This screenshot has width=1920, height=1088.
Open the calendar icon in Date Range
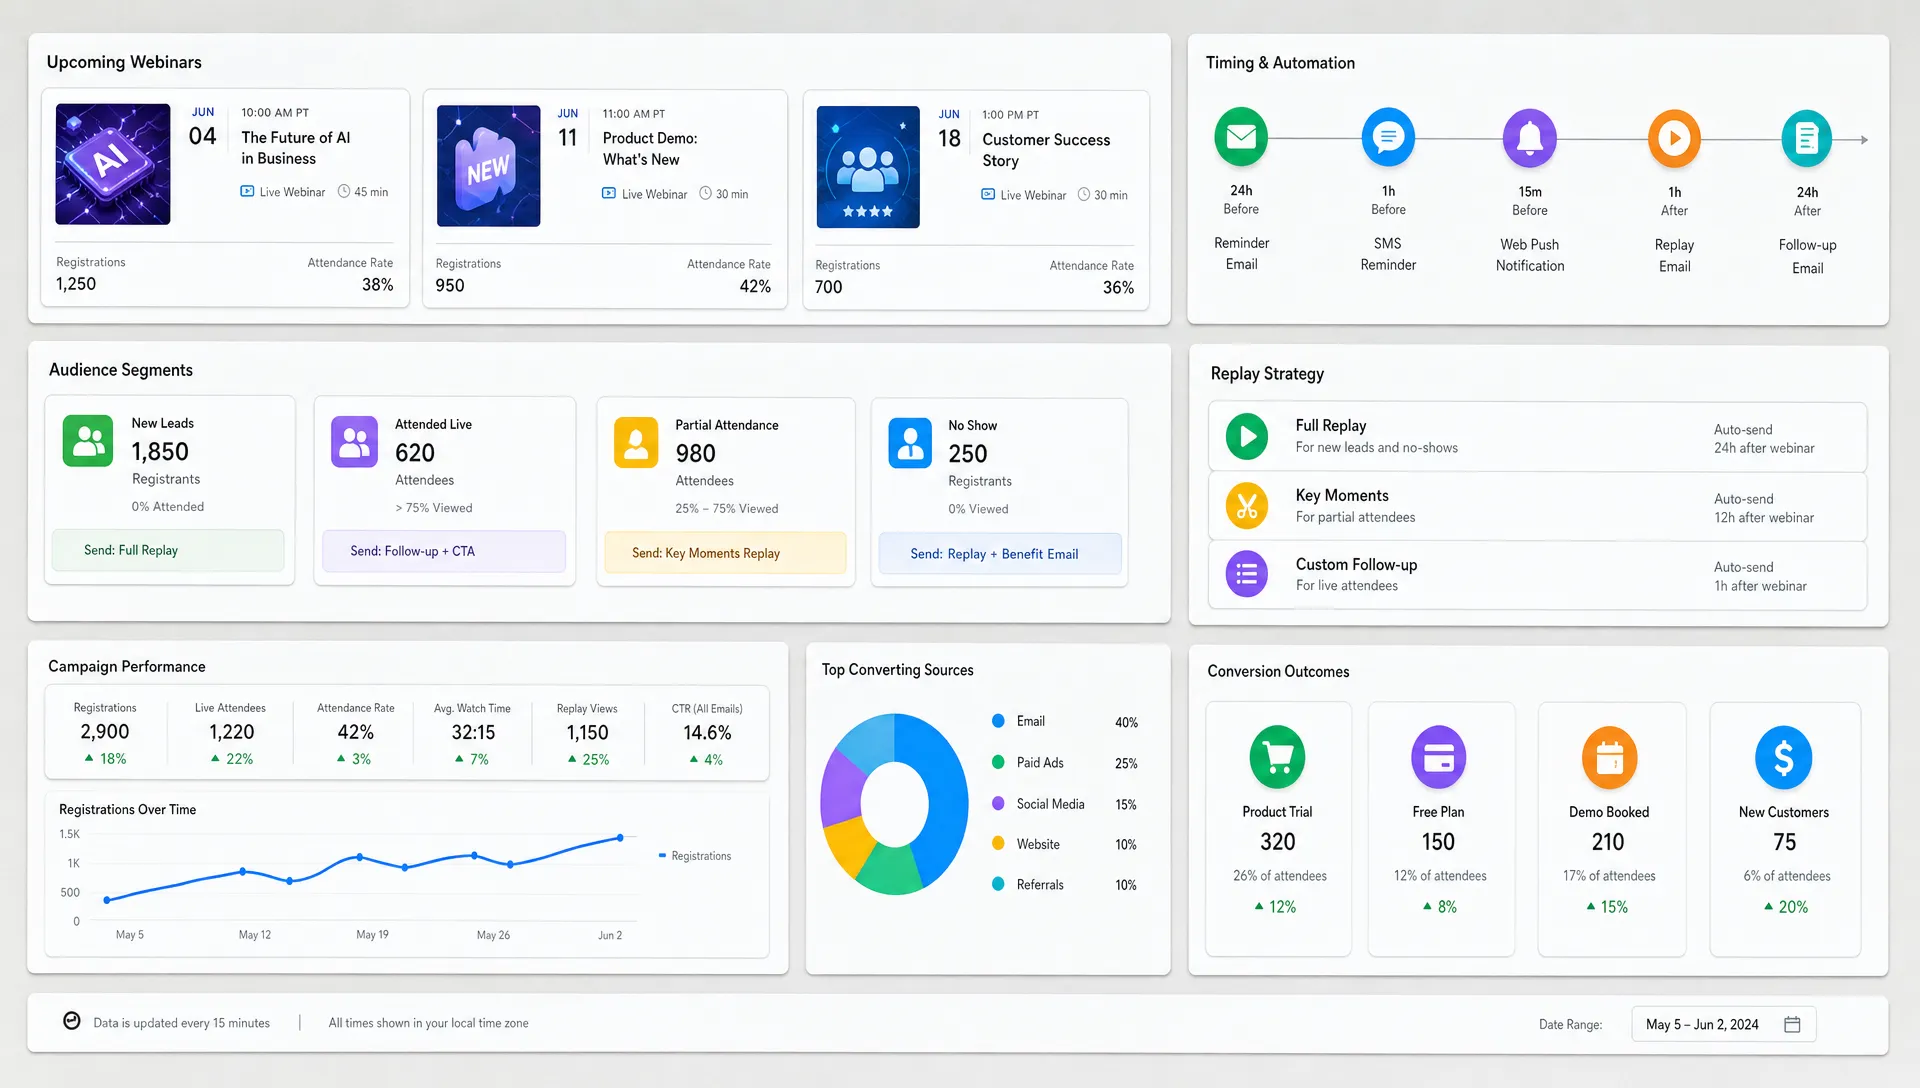1792,1024
